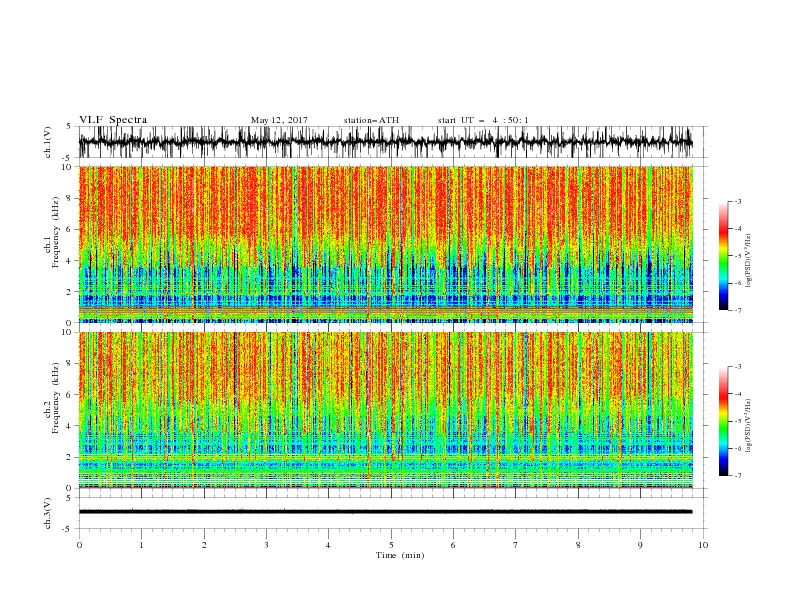Click the time axis tick label "1"
This screenshot has width=792, height=612.
[141, 545]
